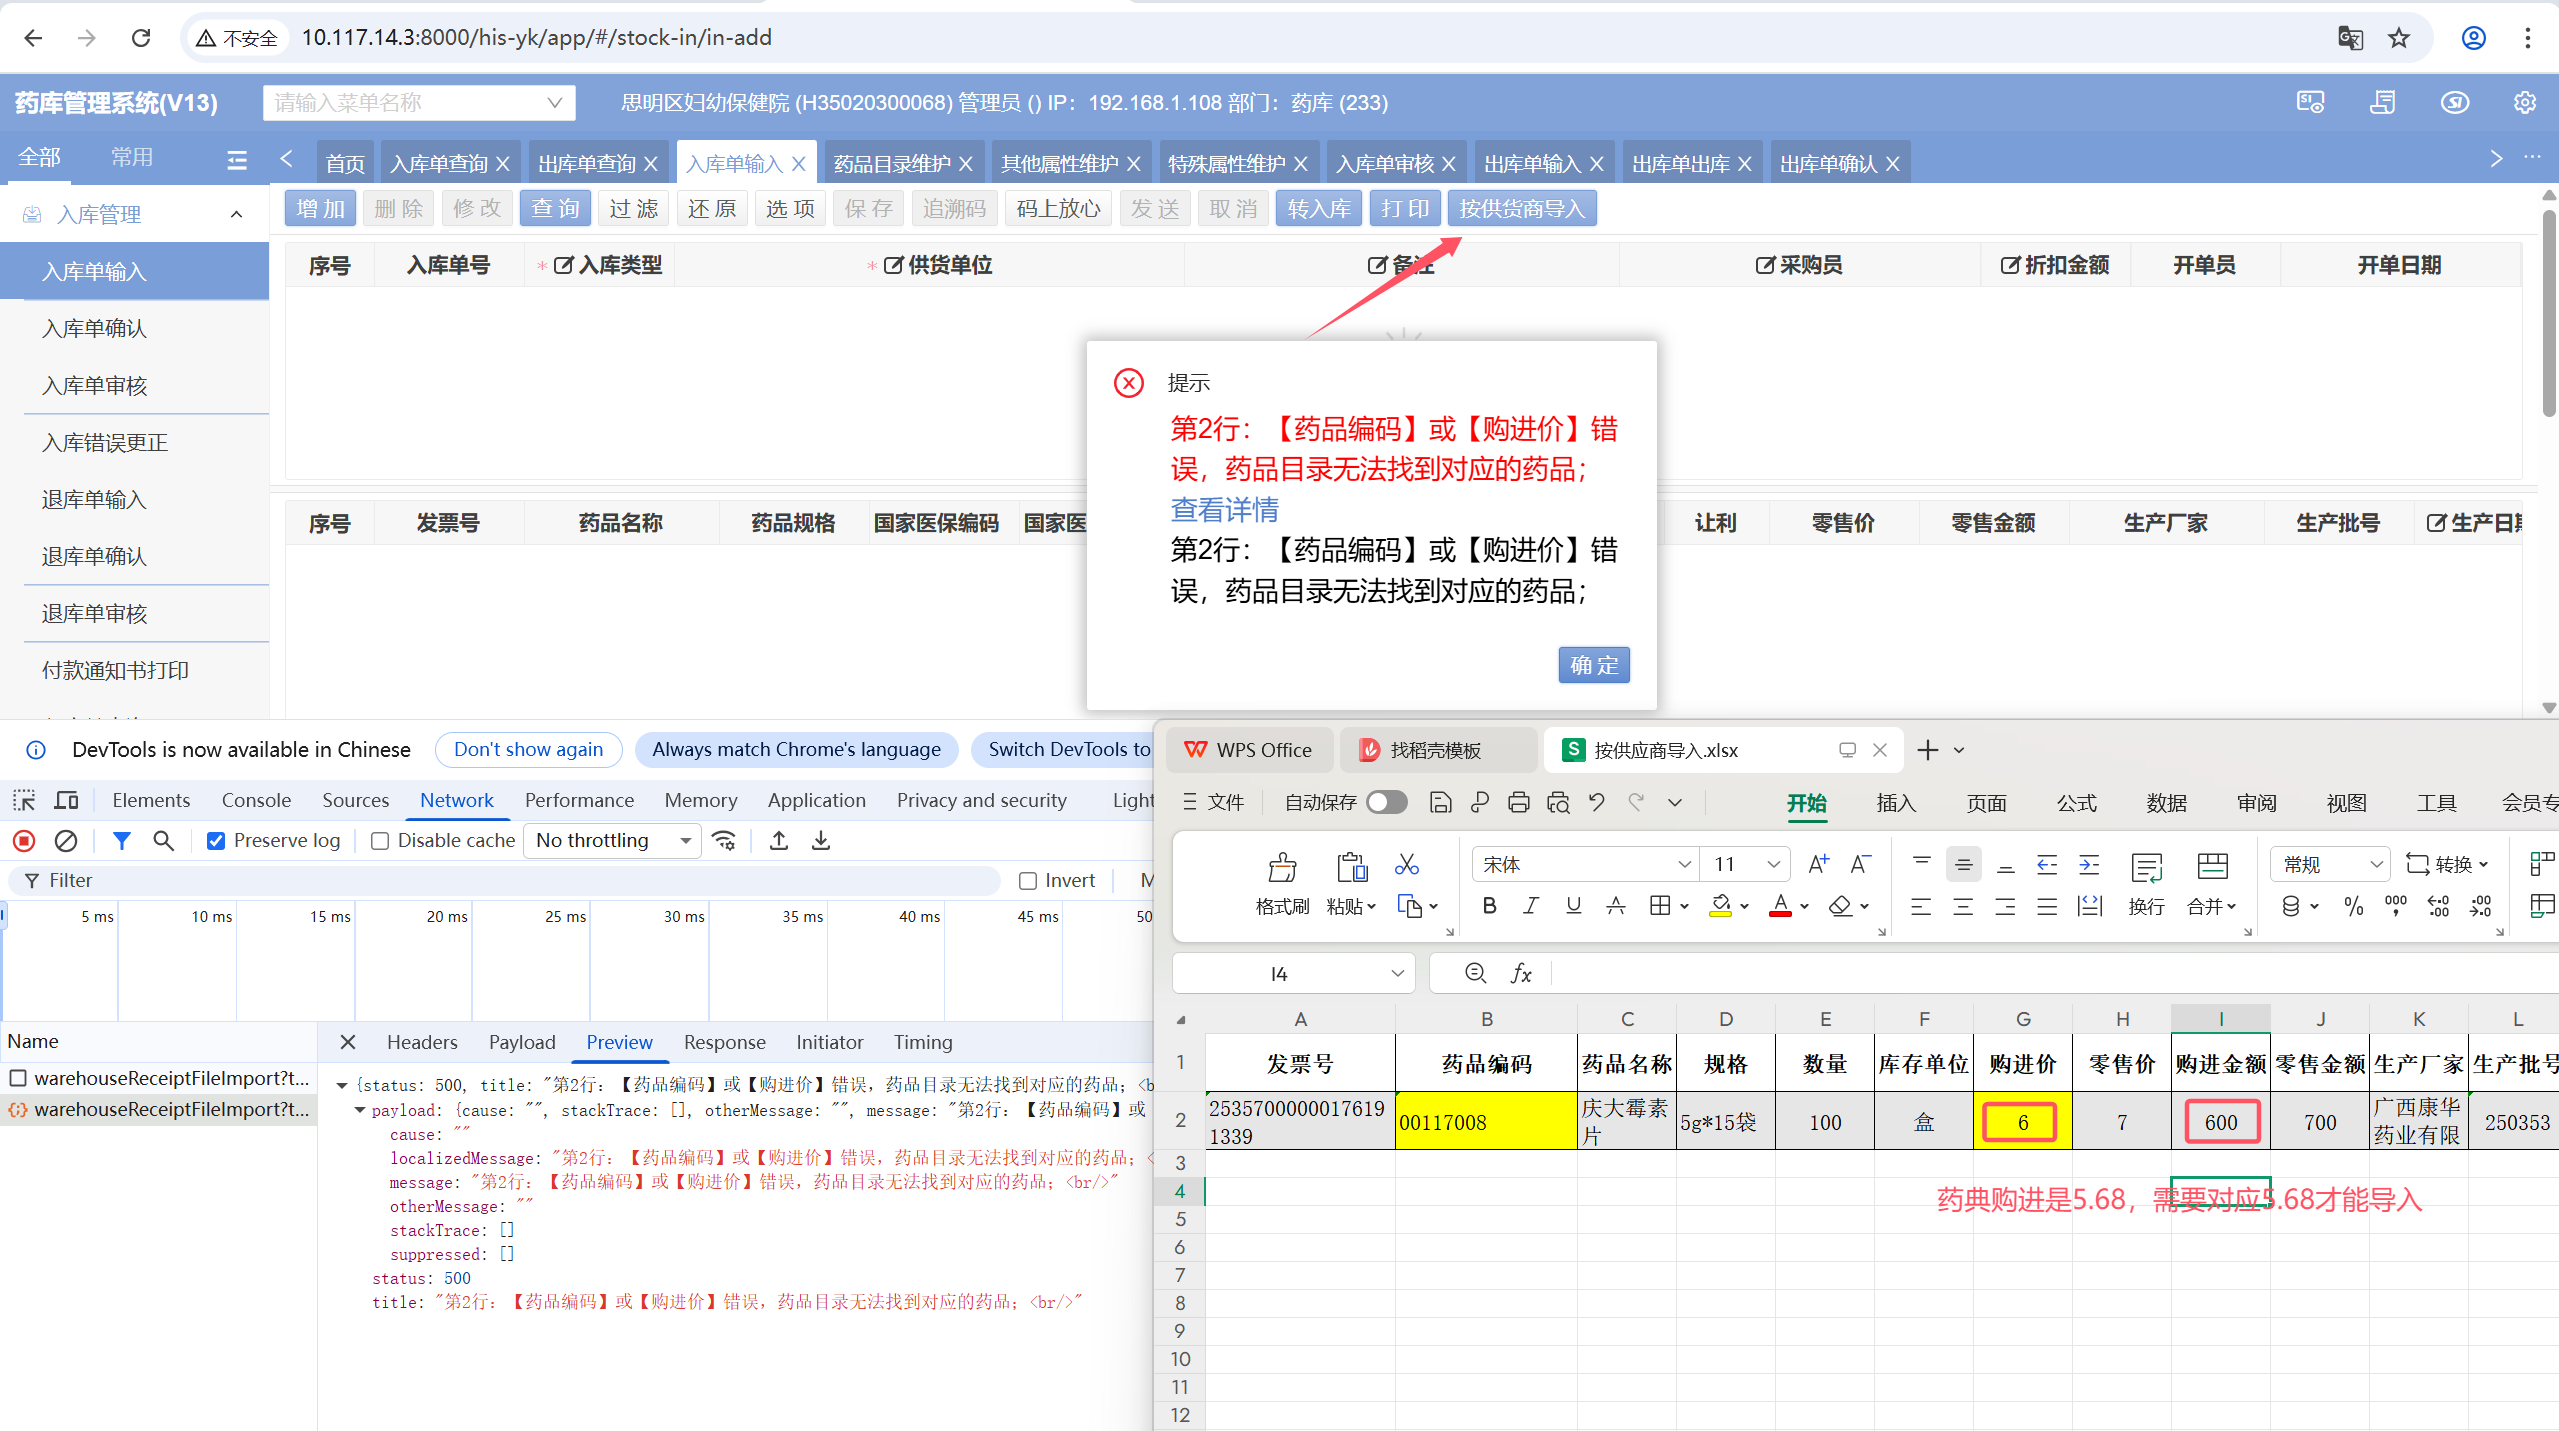Toggle device toolbar icon in DevTools

tap(66, 800)
